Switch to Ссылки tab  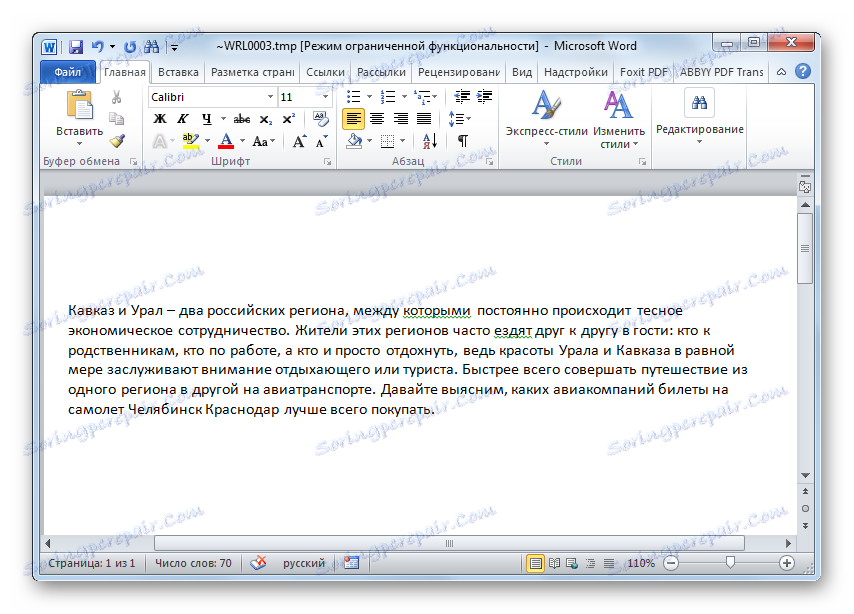(325, 72)
